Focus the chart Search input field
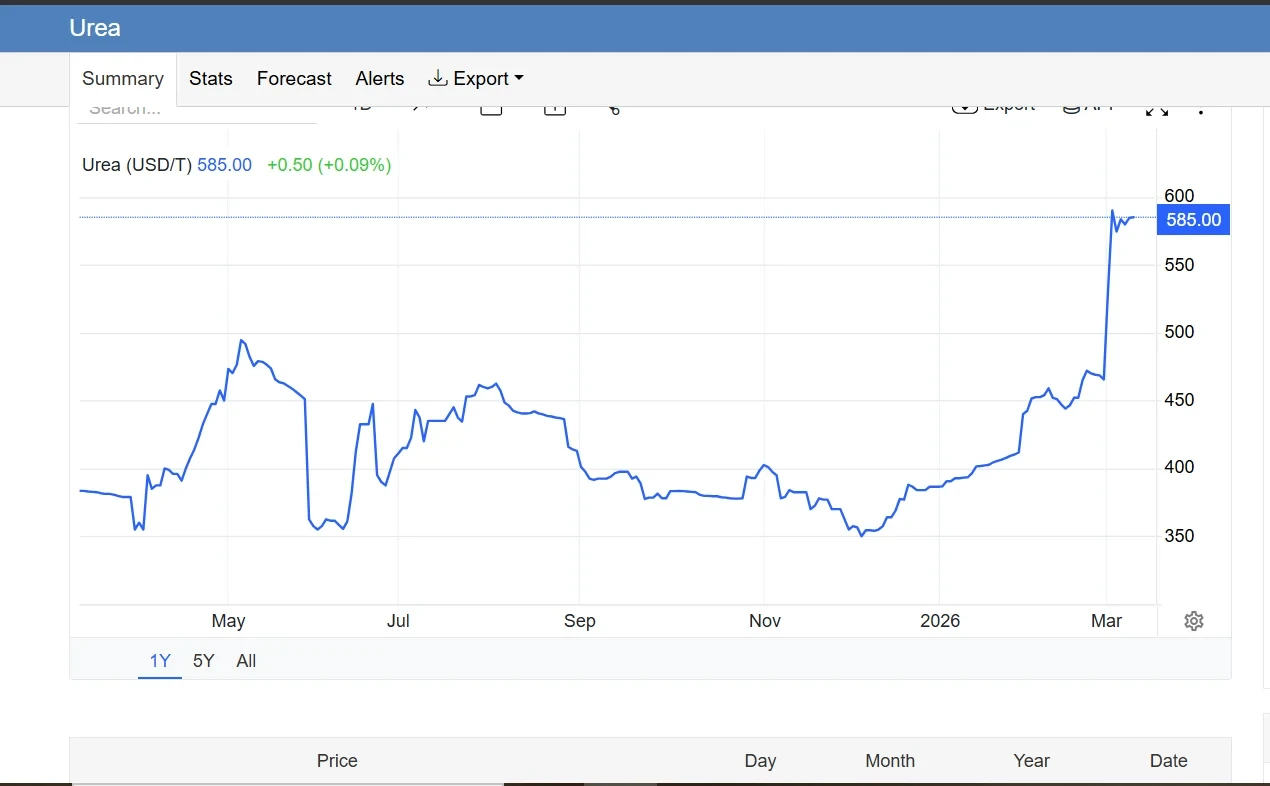Image resolution: width=1270 pixels, height=786 pixels. click(197, 110)
